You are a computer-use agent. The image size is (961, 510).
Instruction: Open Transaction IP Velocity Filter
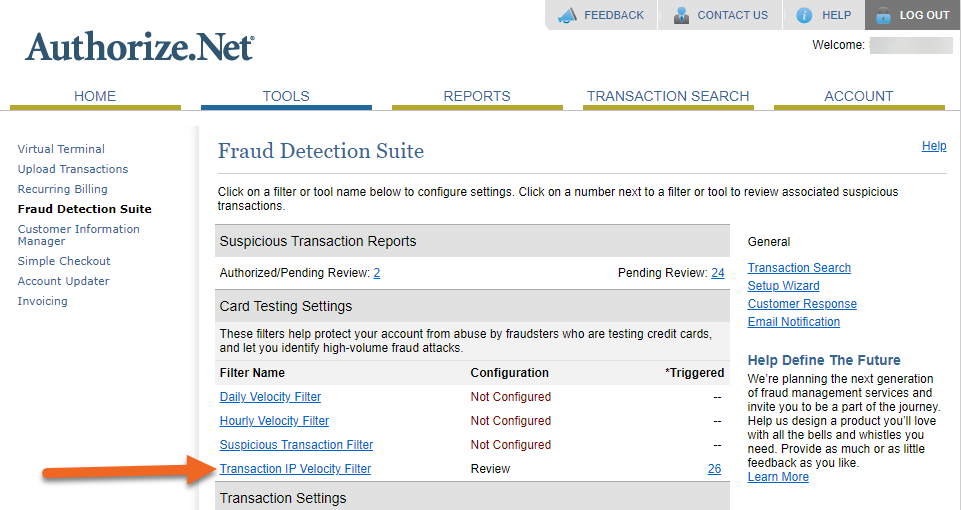295,469
